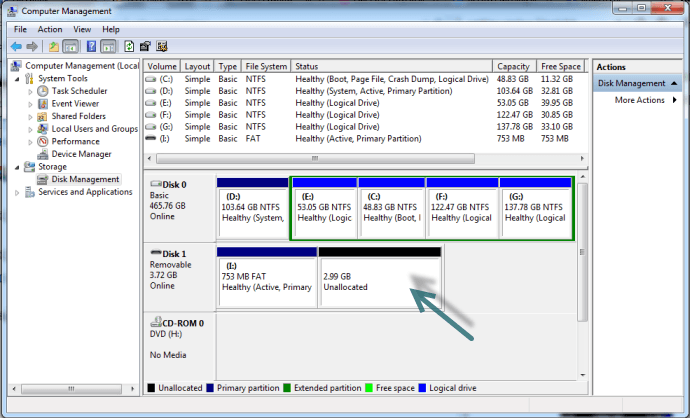The height and width of the screenshot is (418, 690).
Task: Select the Event Viewer tree item
Action: 75,104
